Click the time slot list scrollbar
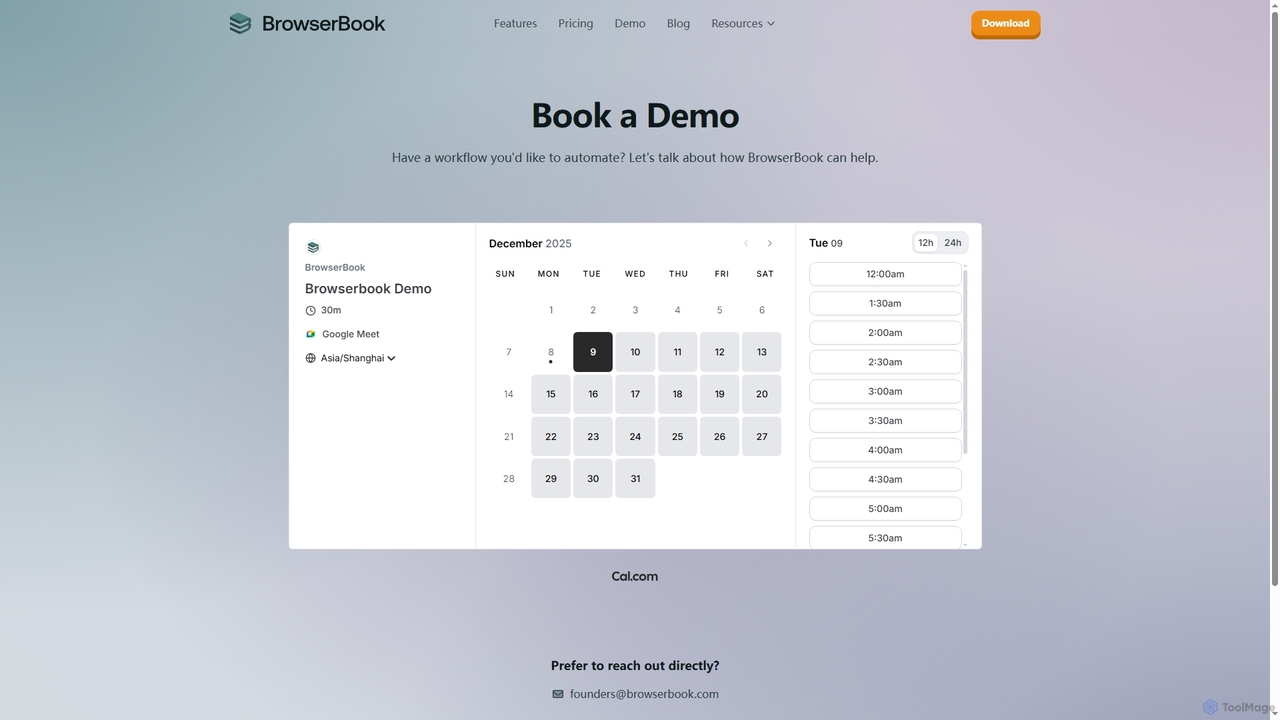Screen dimensions: 1280x720 coord(965,360)
